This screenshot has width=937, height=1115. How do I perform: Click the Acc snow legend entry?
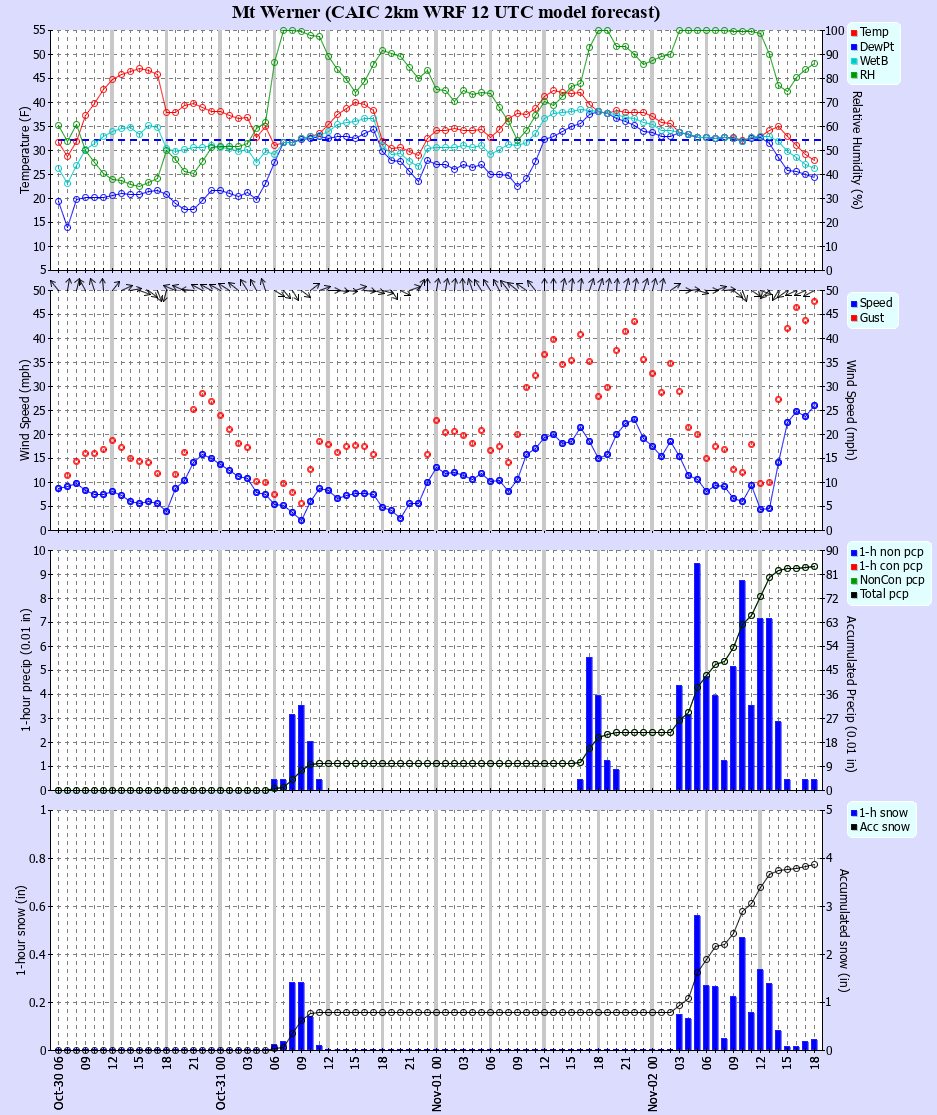880,827
